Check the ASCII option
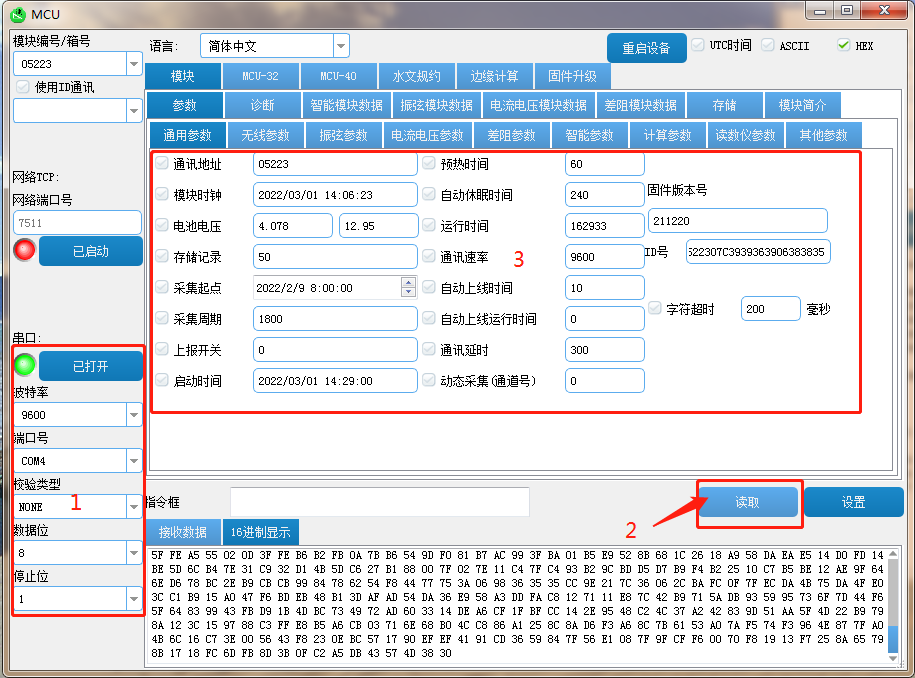 click(x=768, y=46)
